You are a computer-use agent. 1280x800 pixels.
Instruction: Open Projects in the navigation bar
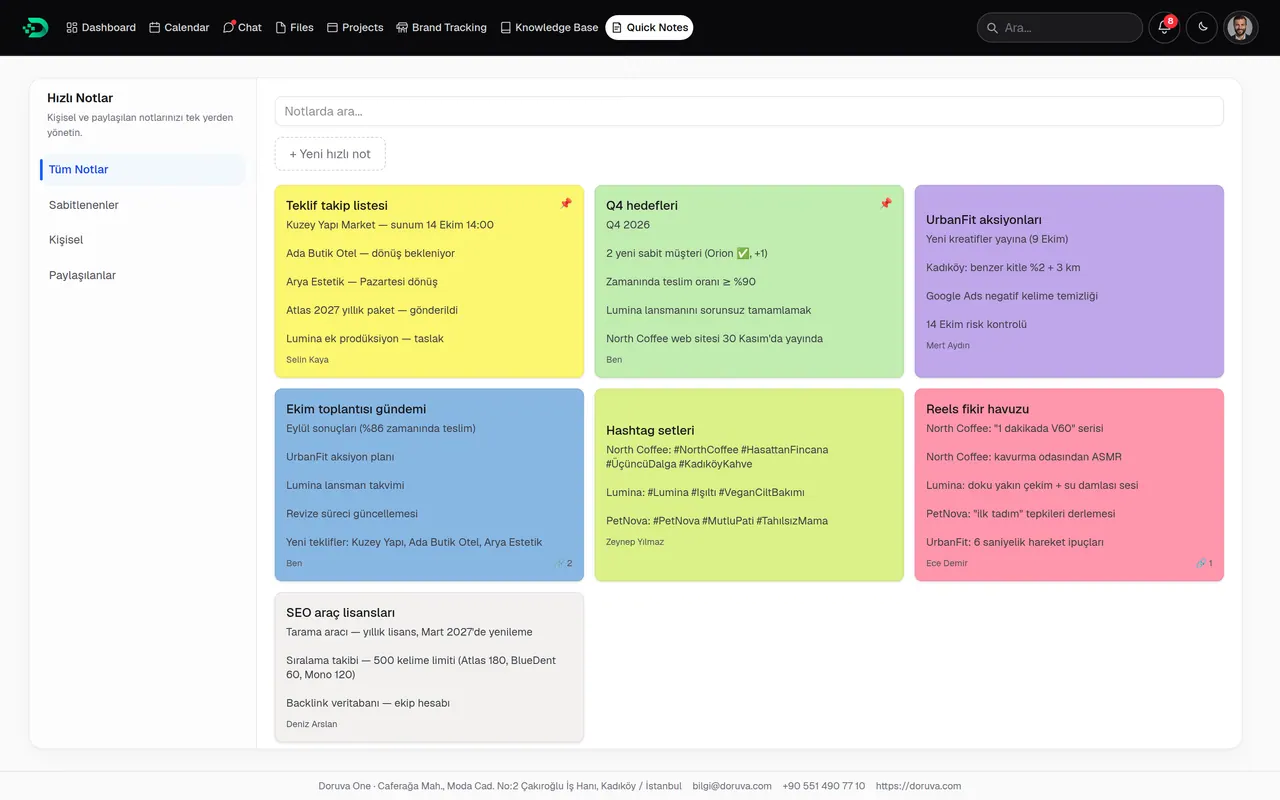point(355,28)
